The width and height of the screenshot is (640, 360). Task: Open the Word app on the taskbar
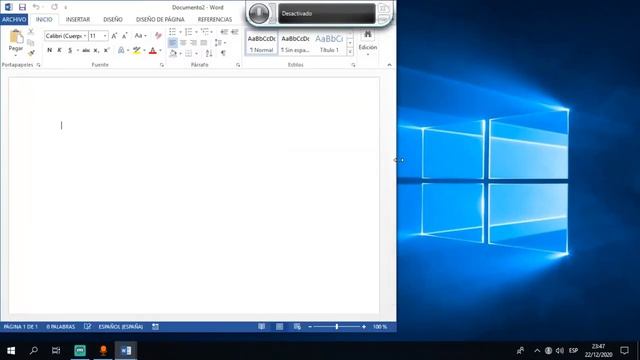[x=126, y=350]
